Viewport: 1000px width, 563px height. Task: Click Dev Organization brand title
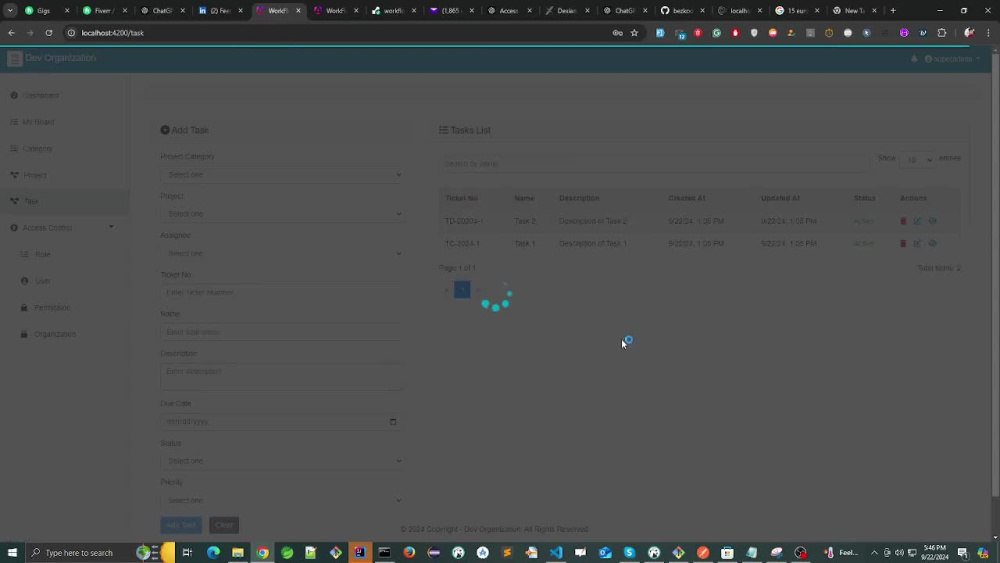(61, 58)
